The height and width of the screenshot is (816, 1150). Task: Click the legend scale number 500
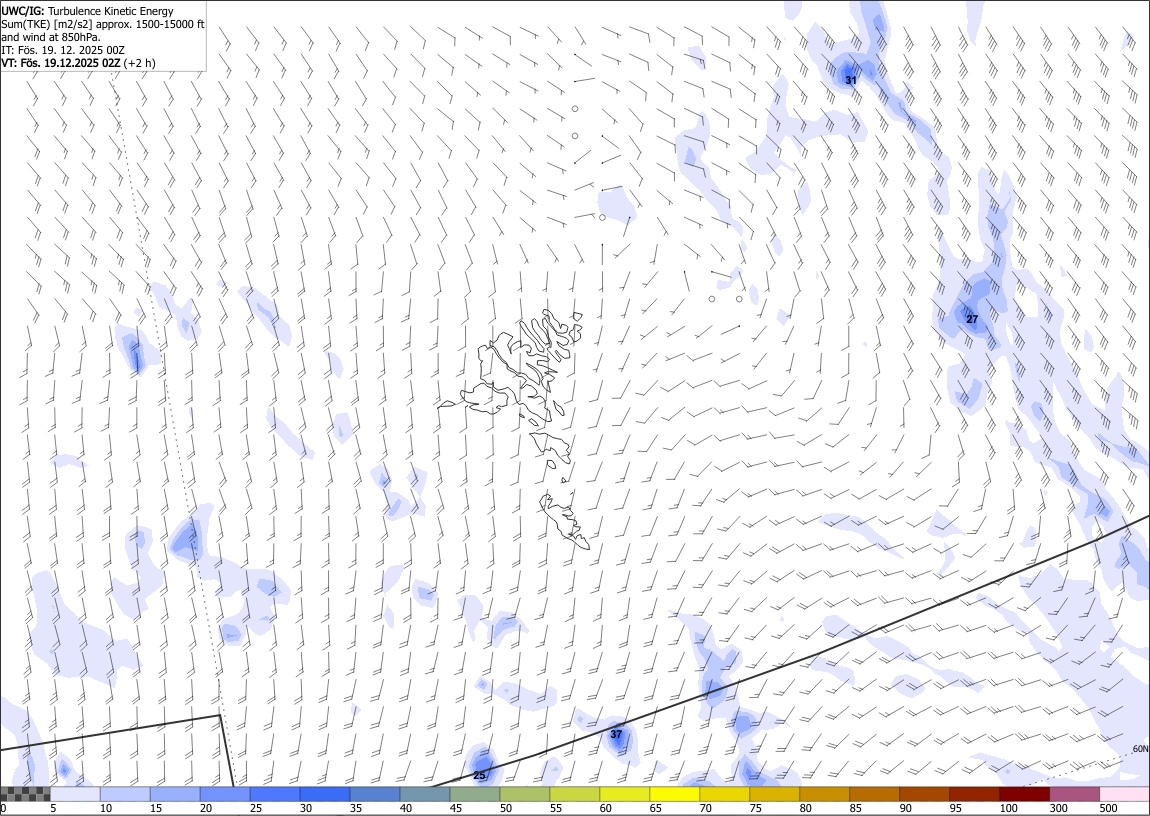coord(1108,808)
